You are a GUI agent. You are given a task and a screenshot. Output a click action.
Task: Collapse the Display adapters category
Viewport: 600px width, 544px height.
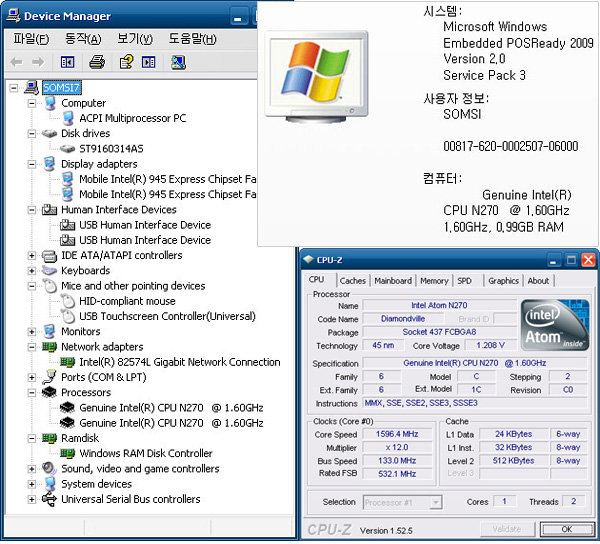pos(32,164)
